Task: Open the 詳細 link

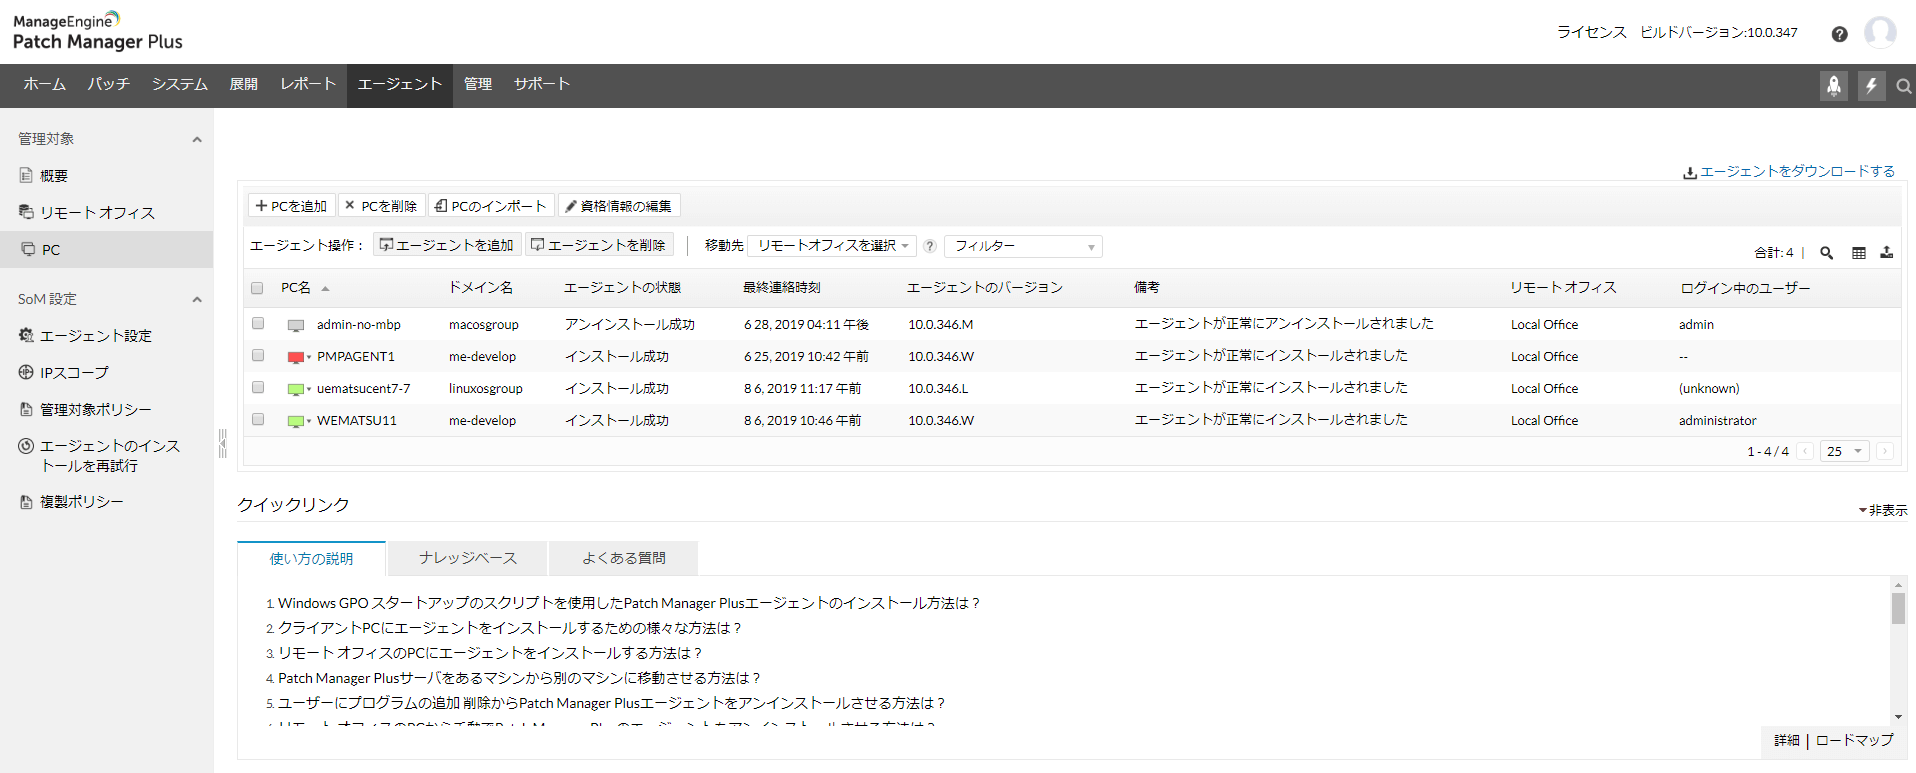Action: [x=1787, y=740]
